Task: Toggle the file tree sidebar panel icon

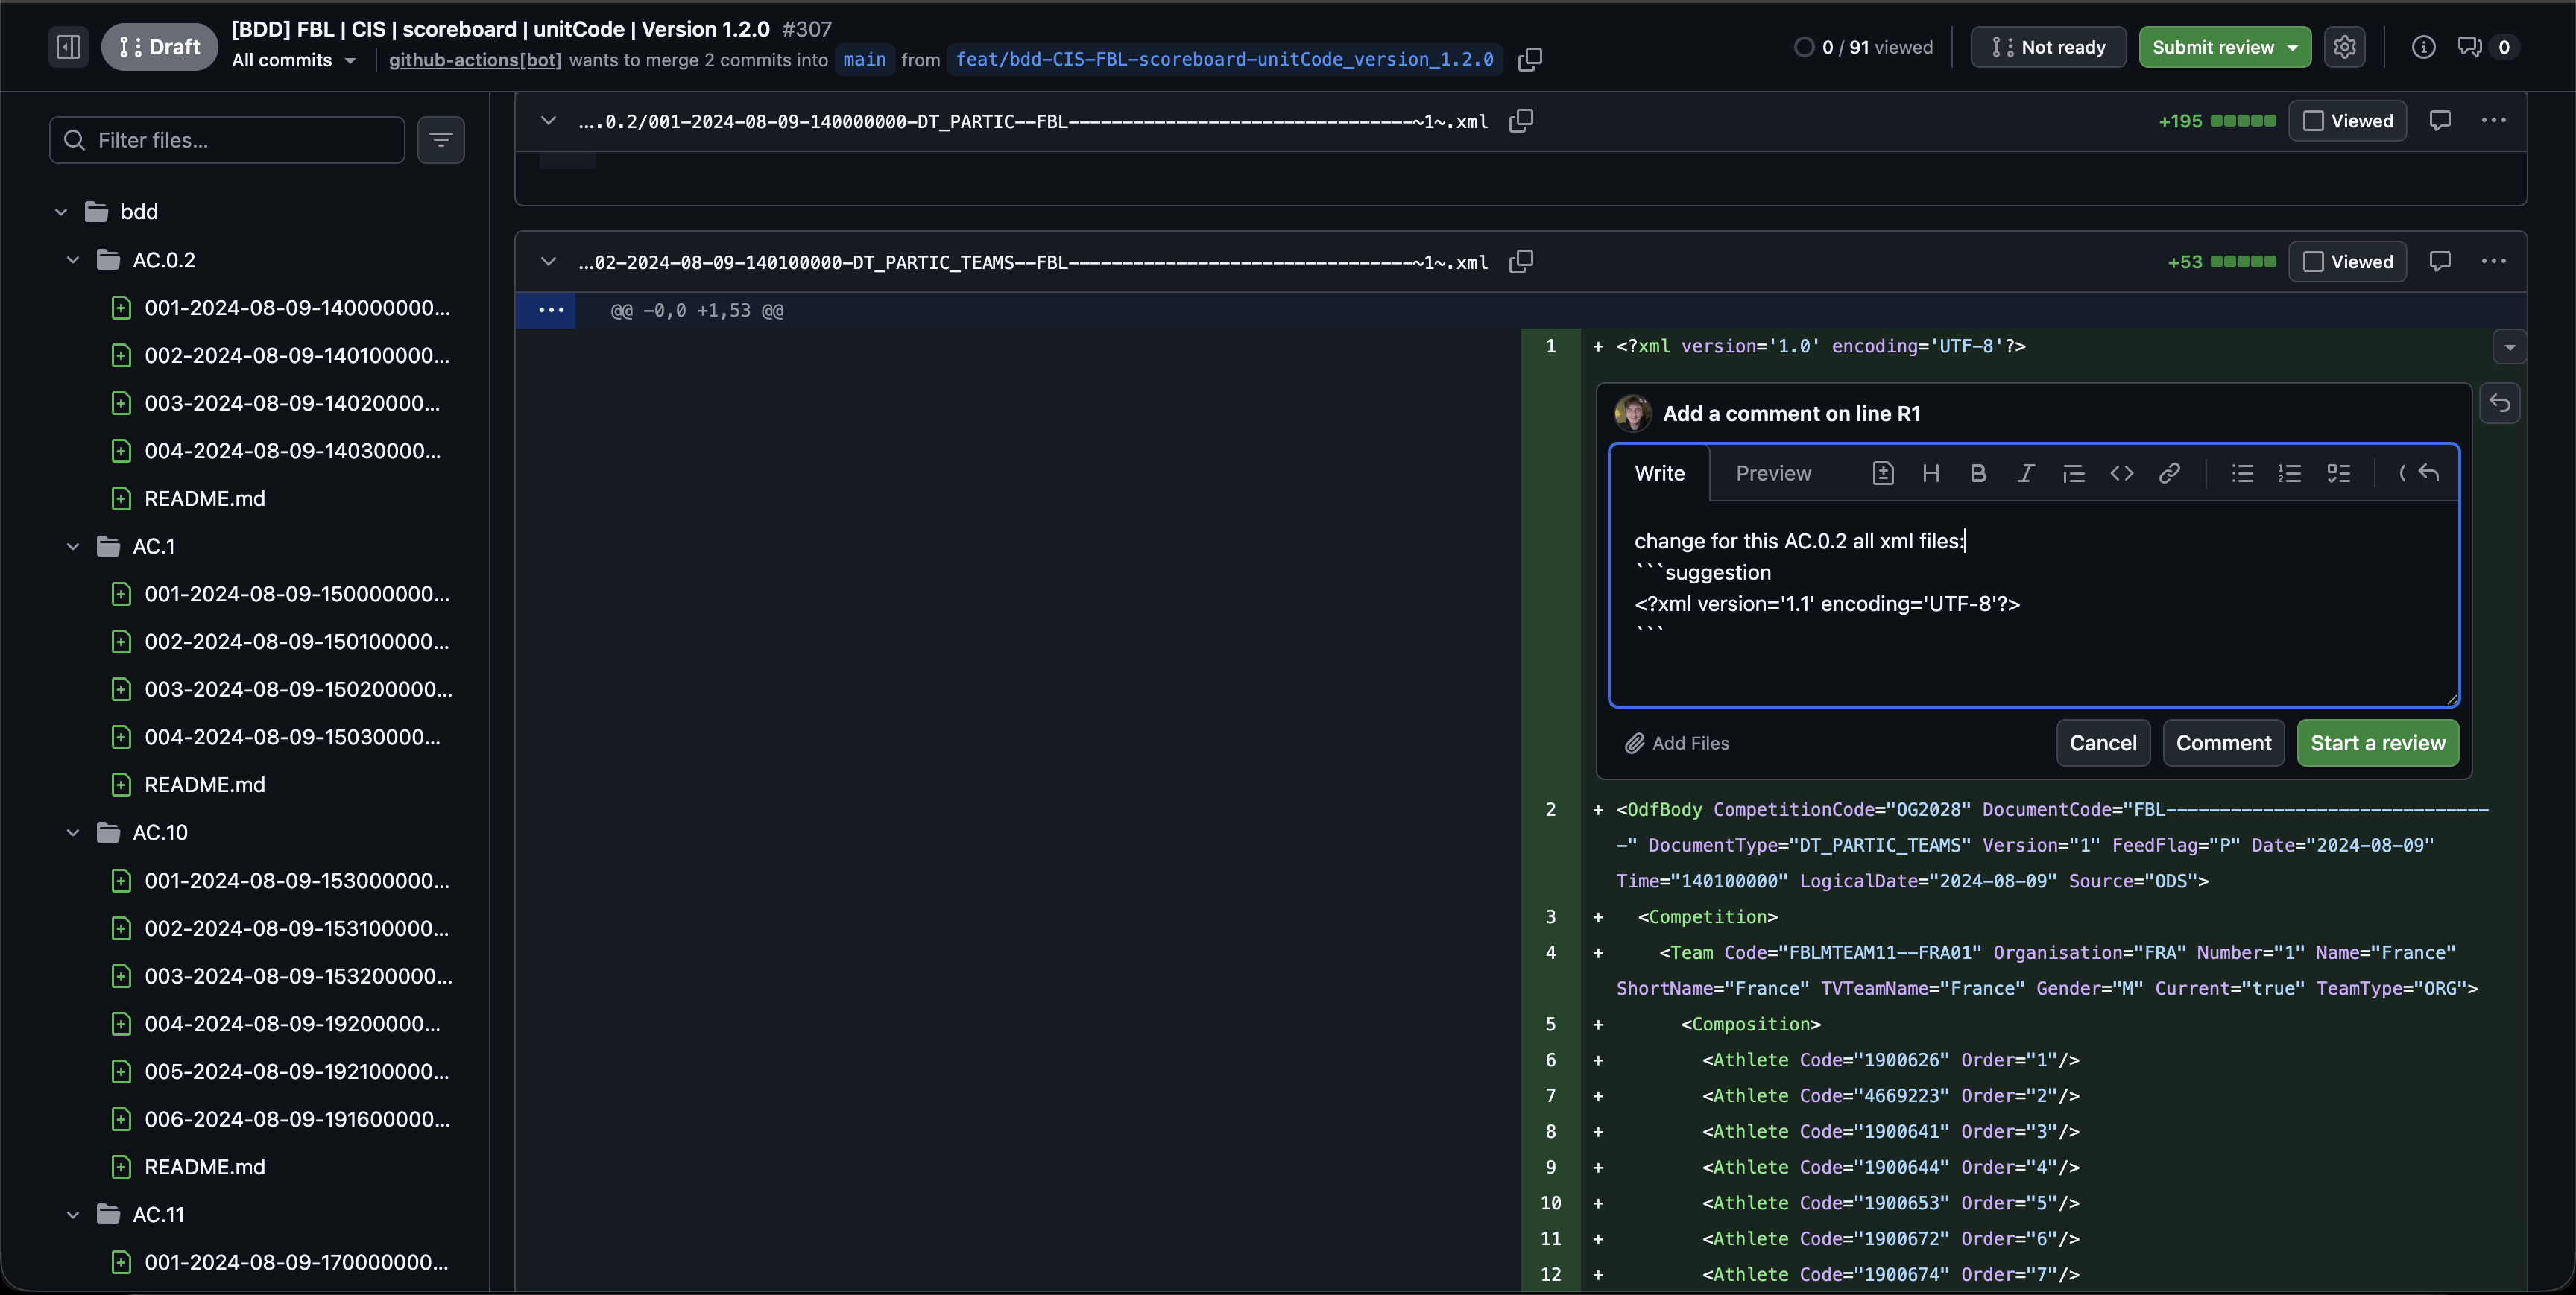Action: (68, 46)
